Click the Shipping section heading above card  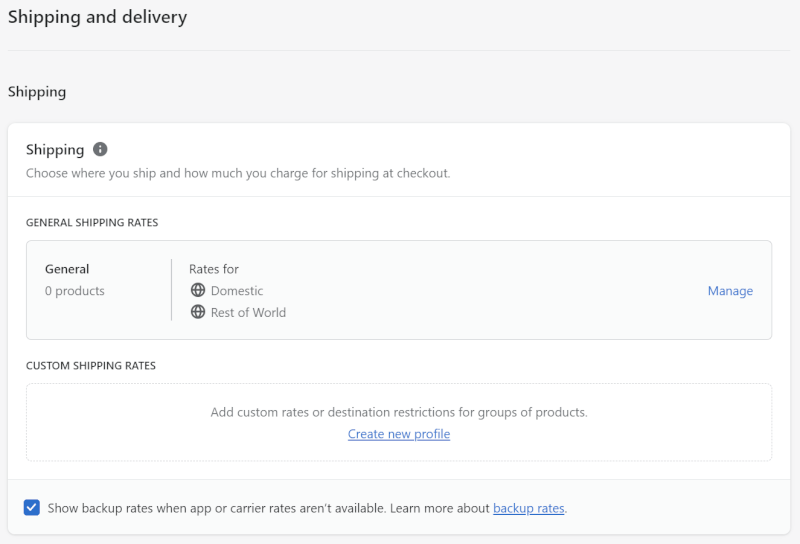tap(37, 92)
